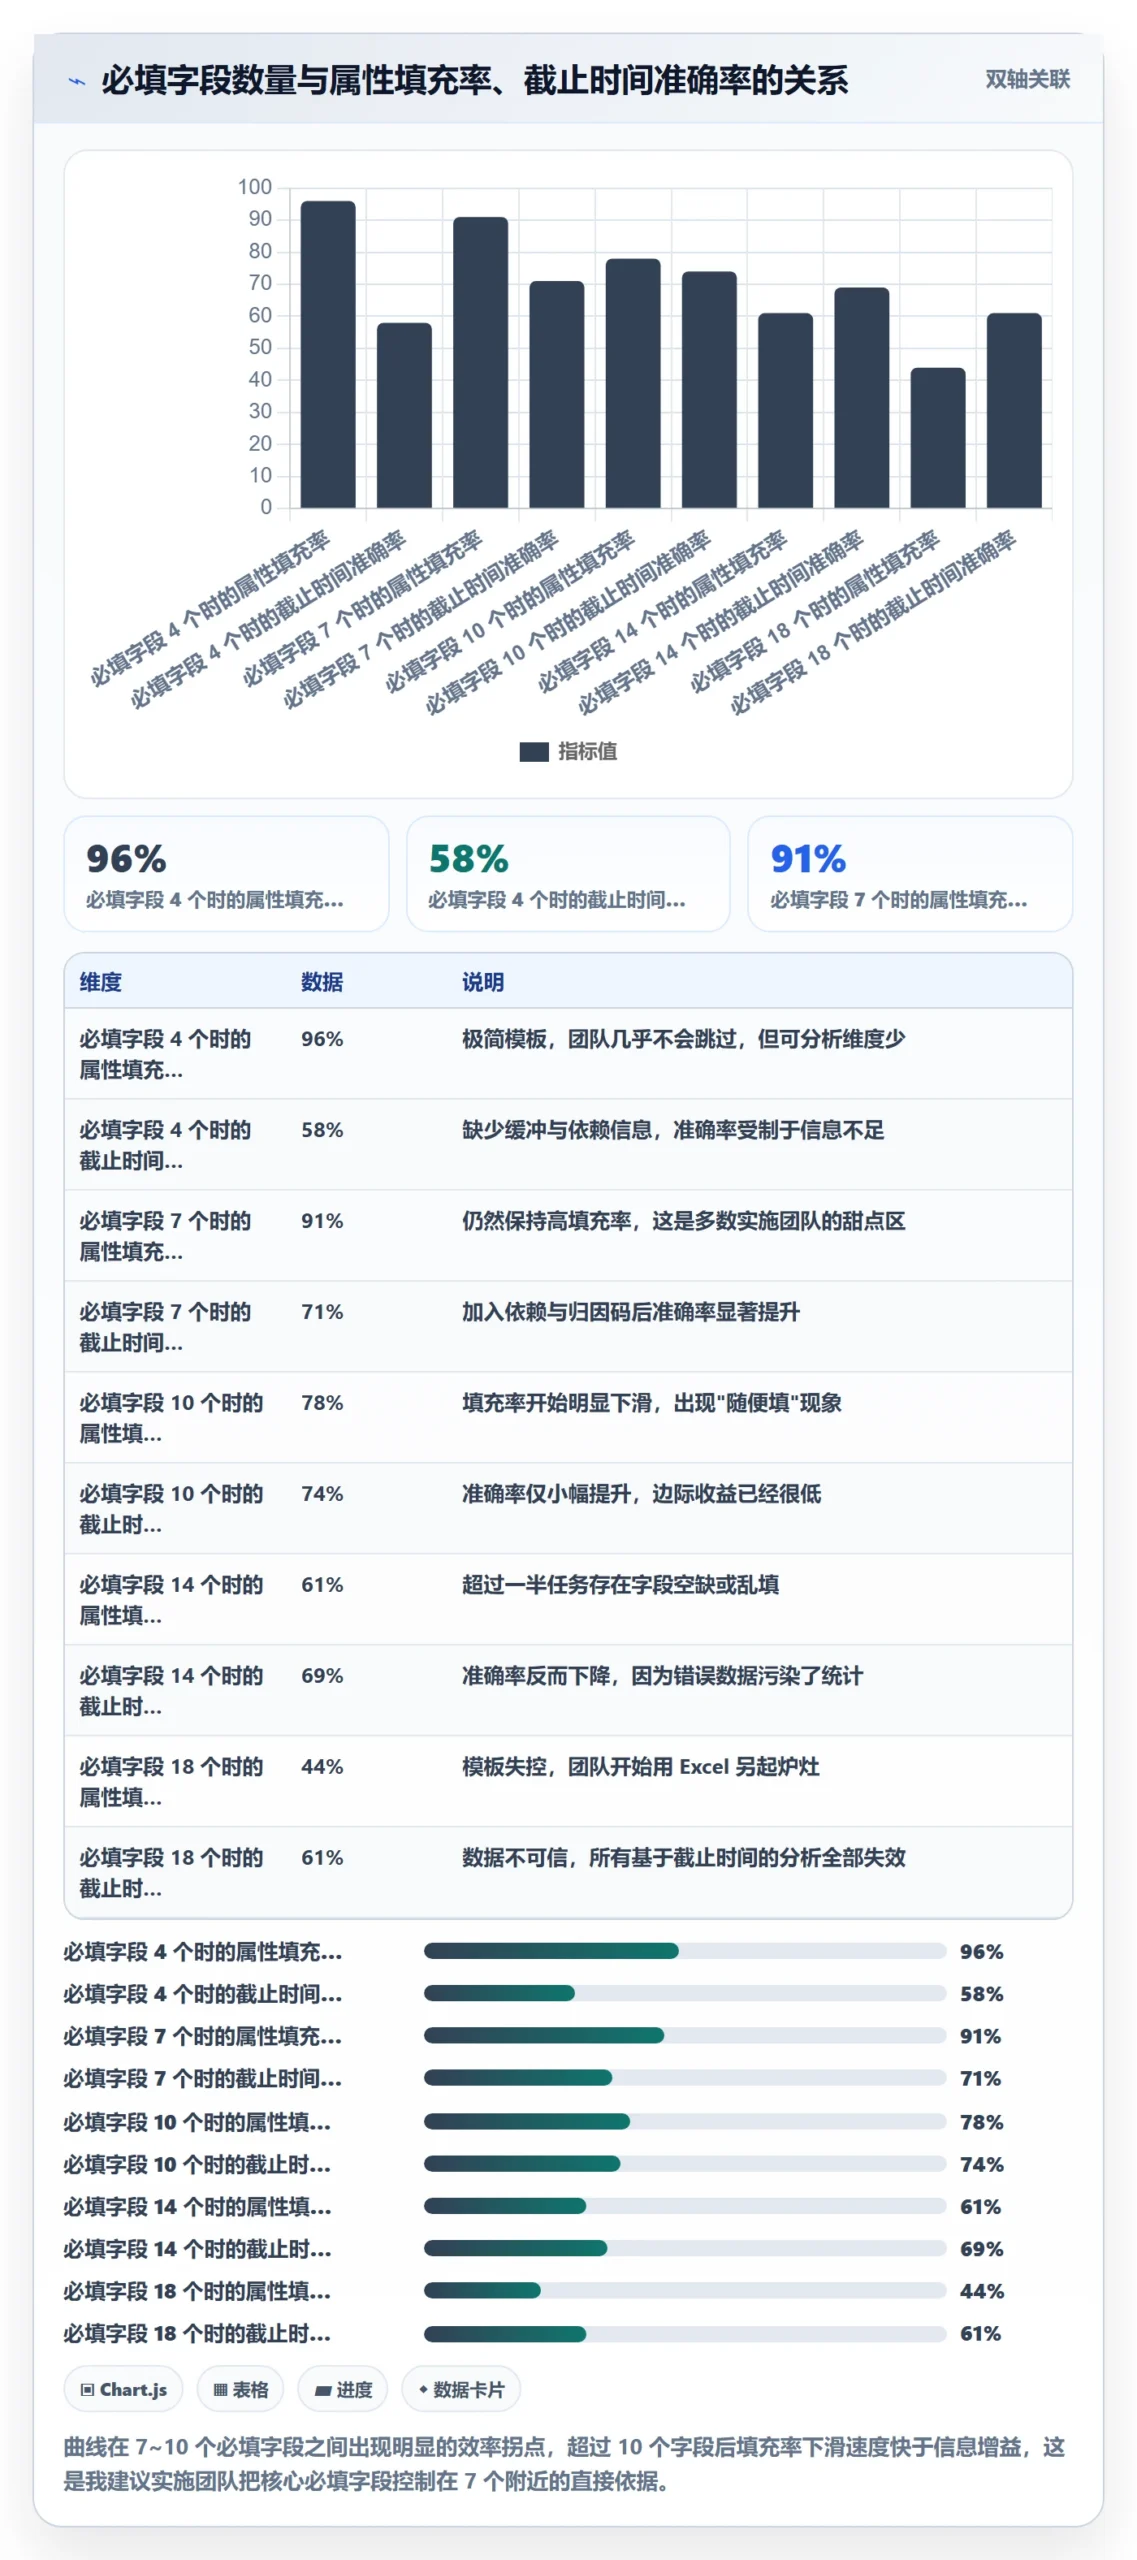
Task: Click the 78% value in table
Action: pos(322,1403)
